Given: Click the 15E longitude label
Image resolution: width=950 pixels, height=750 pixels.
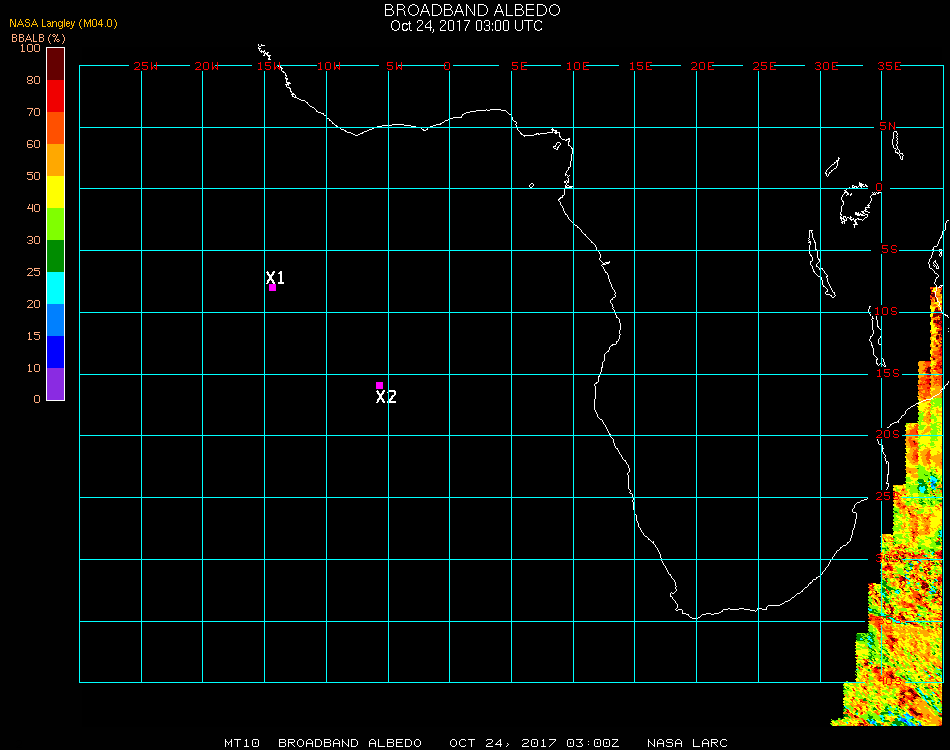Looking at the screenshot, I should click(640, 66).
